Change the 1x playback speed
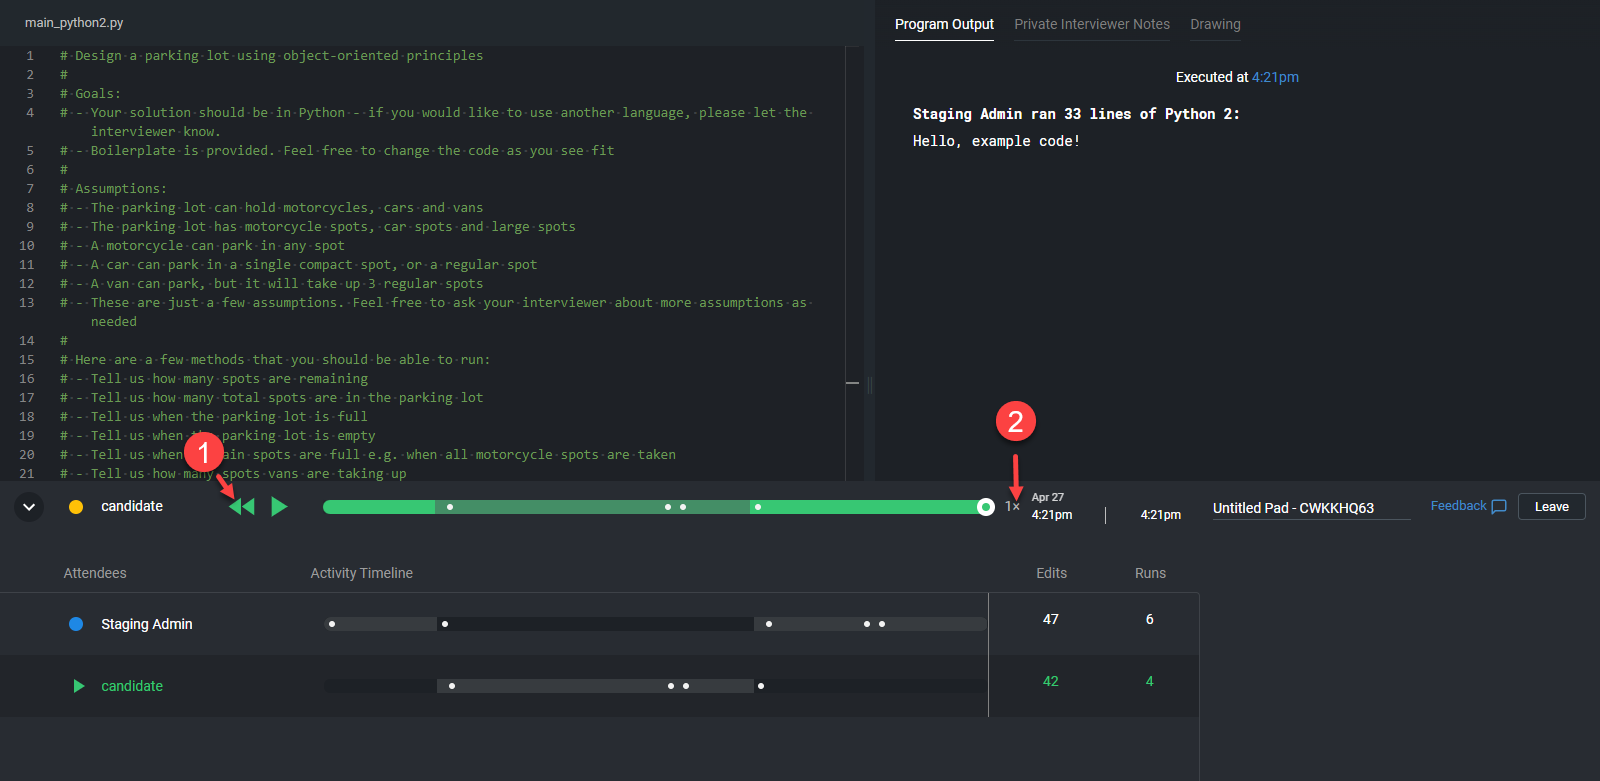1600x781 pixels. [1012, 507]
